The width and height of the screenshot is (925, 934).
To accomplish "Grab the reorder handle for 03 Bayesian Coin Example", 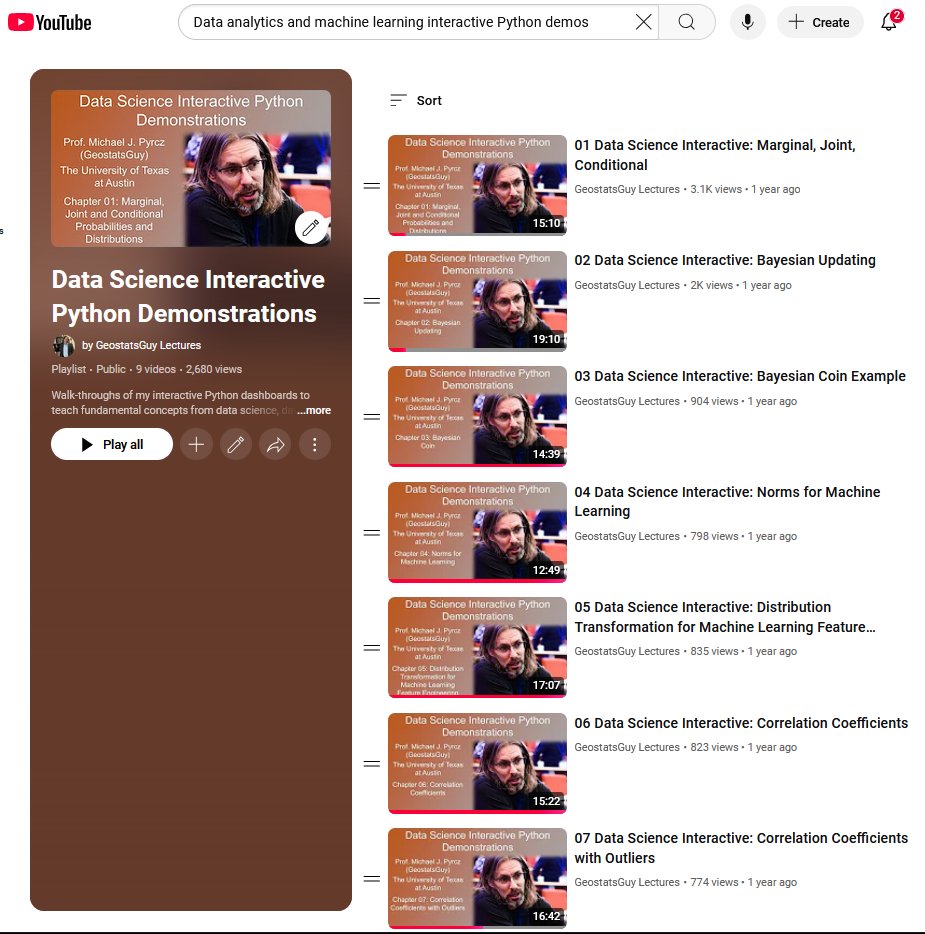I will (x=372, y=416).
